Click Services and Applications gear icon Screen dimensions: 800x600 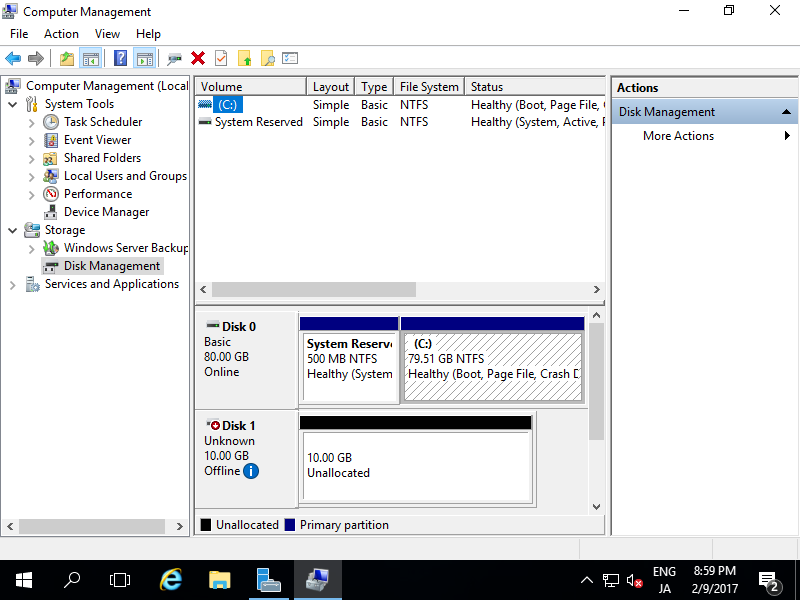(x=32, y=284)
